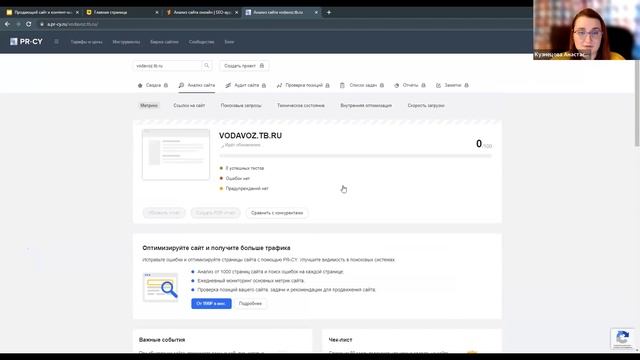This screenshot has width=640, height=360.
Task: Click lock icon on Создать проект
Action: point(262,66)
